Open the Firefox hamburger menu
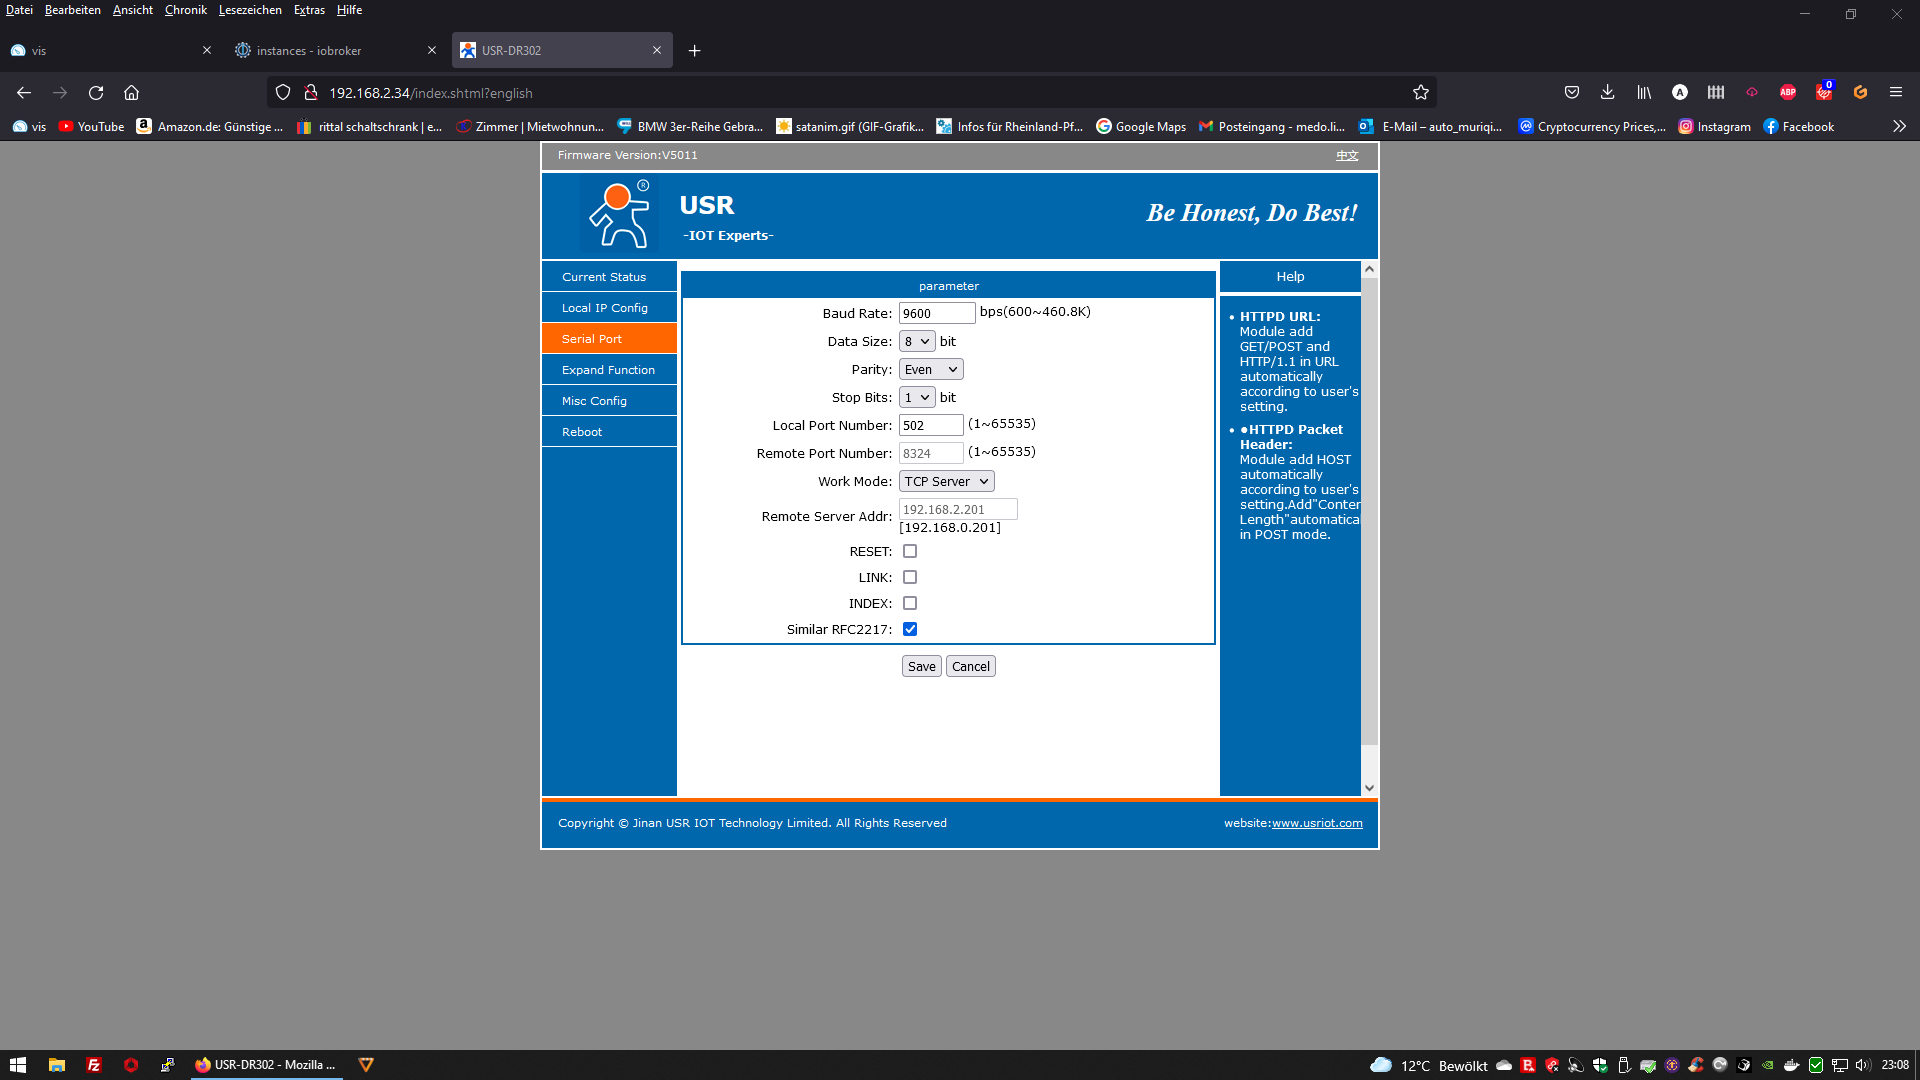Image resolution: width=1920 pixels, height=1080 pixels. [x=1895, y=92]
